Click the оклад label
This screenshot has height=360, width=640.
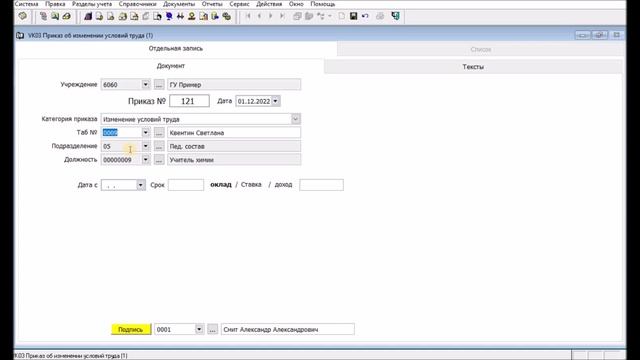221,184
